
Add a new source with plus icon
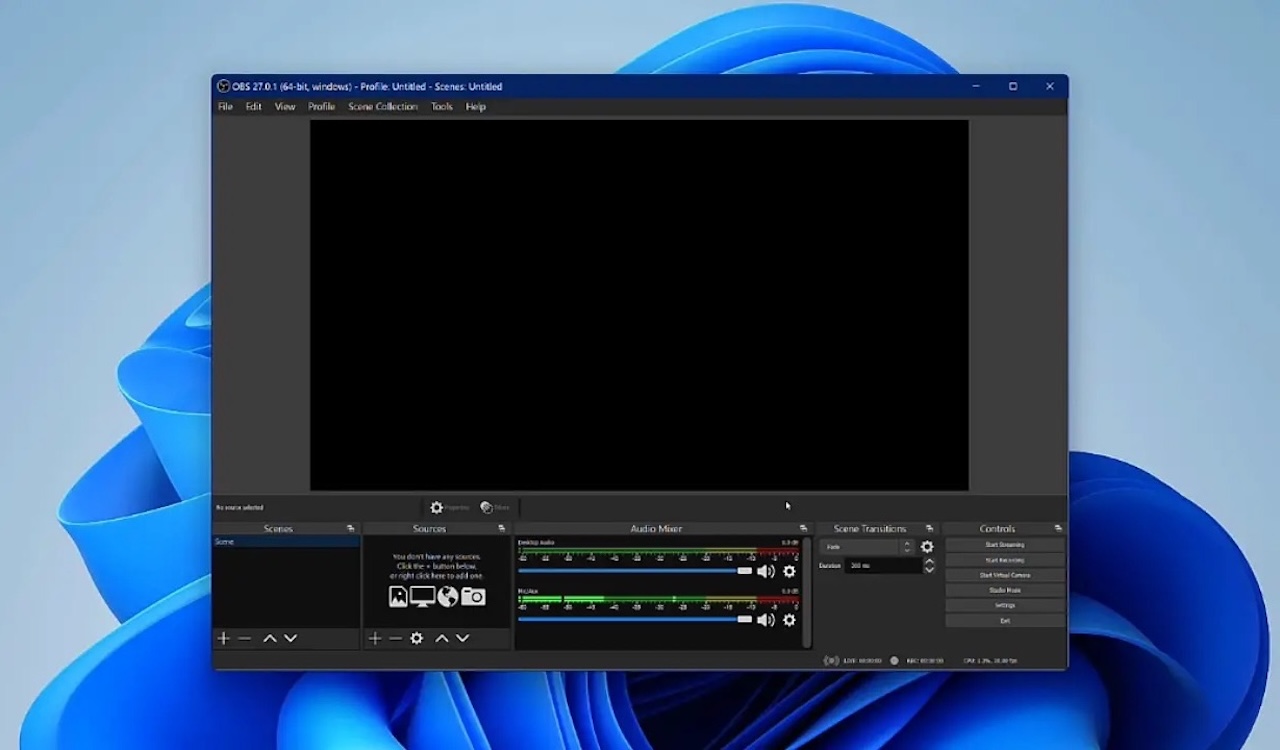(375, 638)
